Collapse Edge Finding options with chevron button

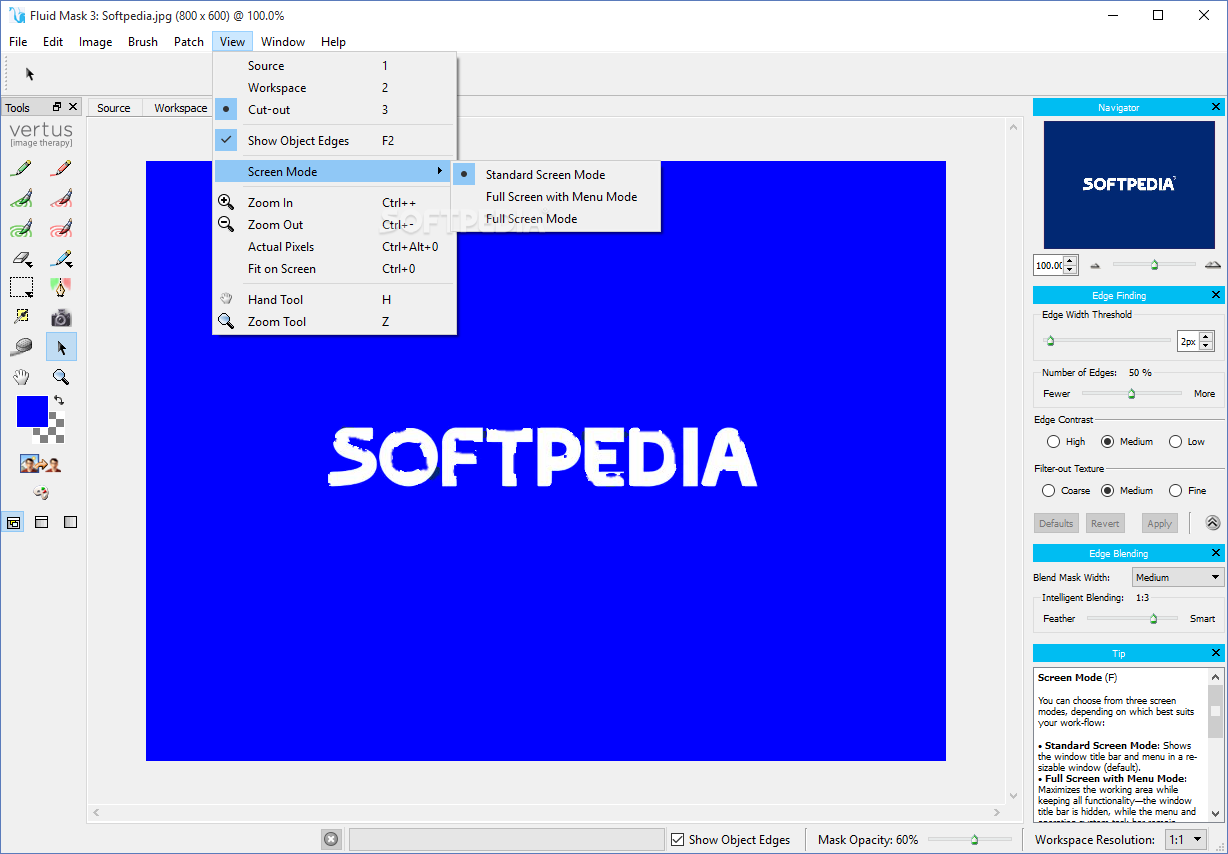pyautogui.click(x=1212, y=522)
